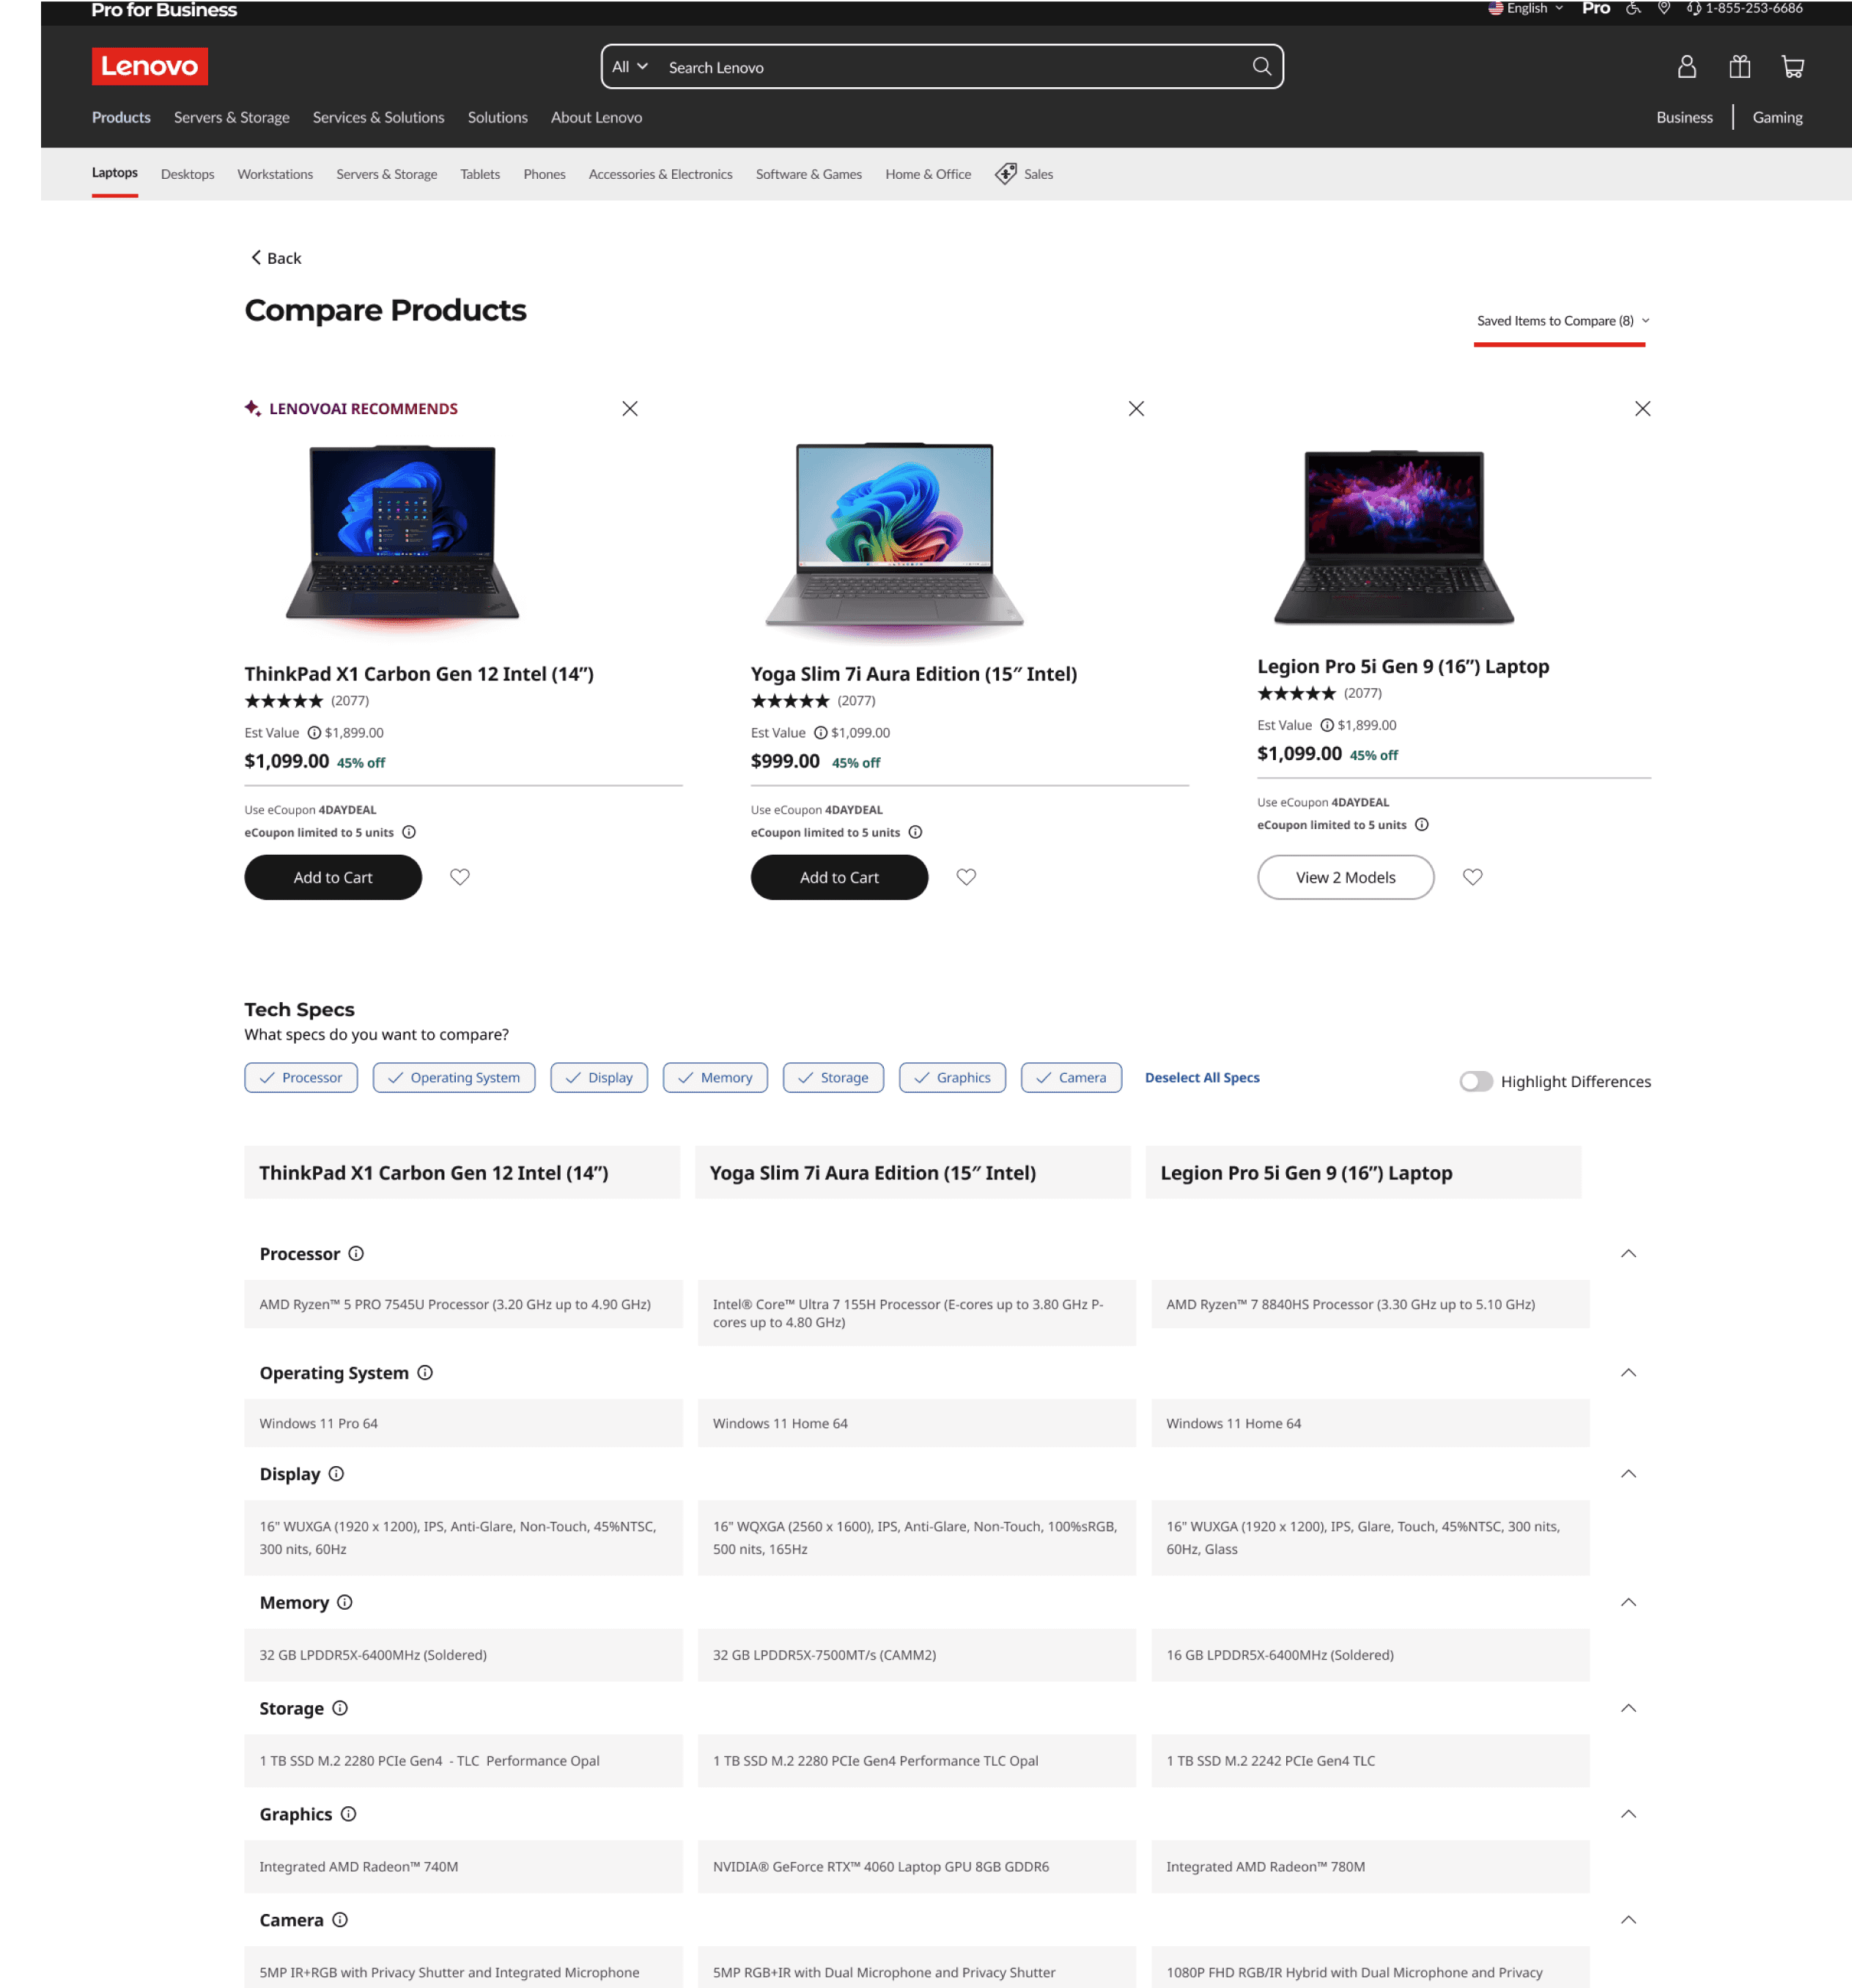Click info icon beside Graphics heading
The image size is (1852, 1988).
(x=348, y=1814)
